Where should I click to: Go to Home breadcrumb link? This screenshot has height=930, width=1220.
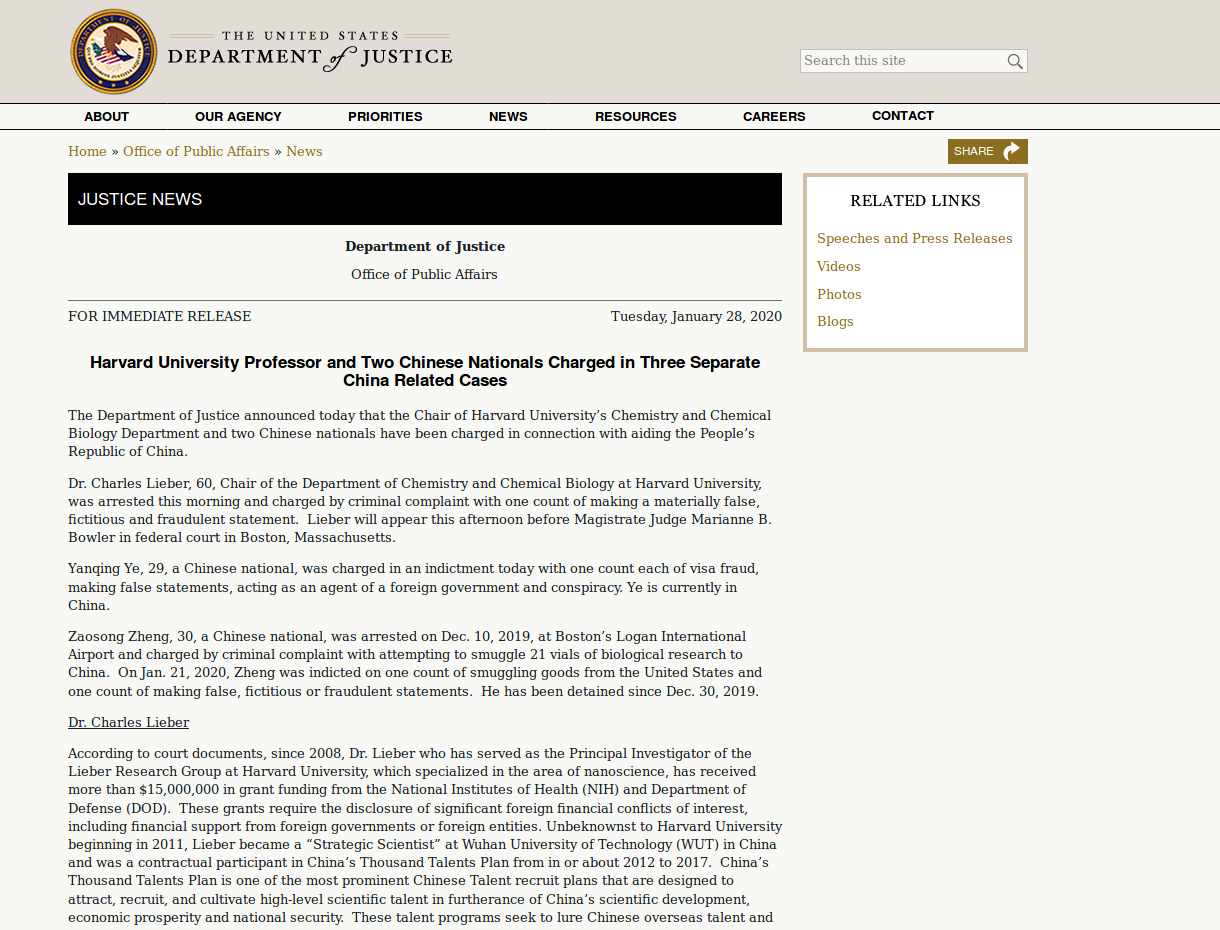pos(87,151)
